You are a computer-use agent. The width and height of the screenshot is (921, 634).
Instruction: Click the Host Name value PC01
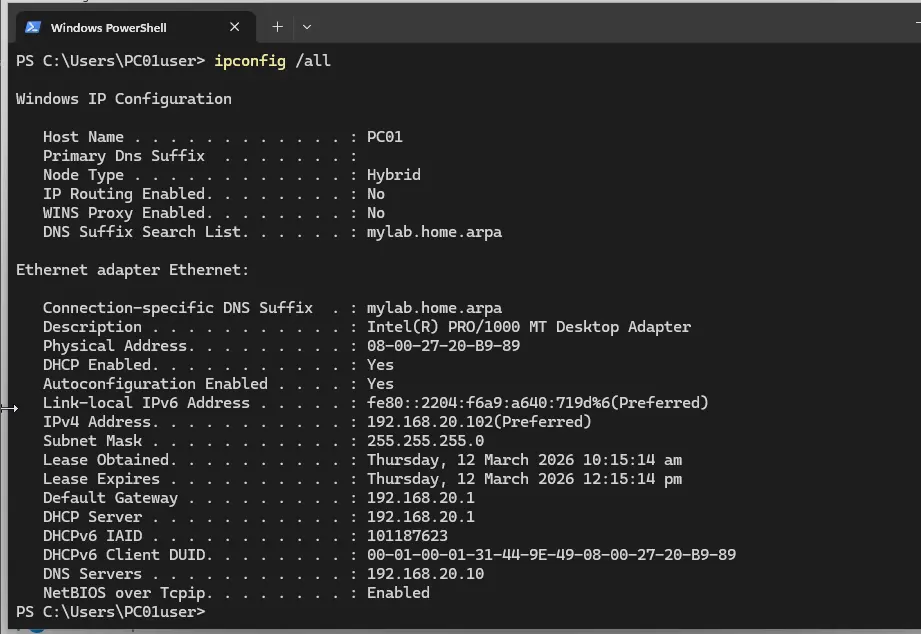pyautogui.click(x=385, y=137)
